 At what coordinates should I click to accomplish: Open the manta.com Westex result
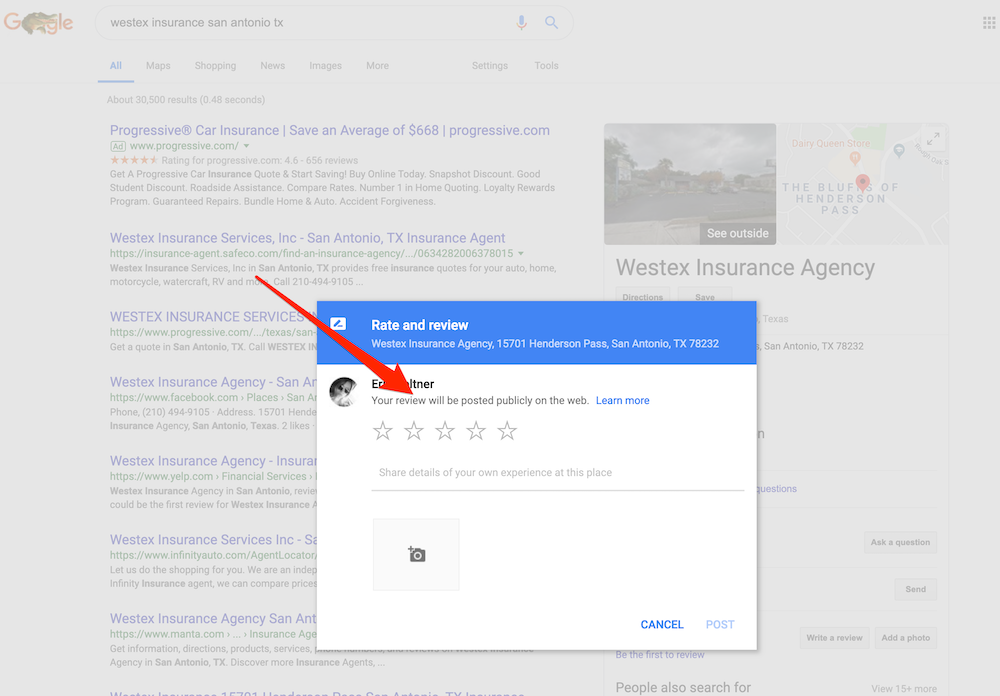click(213, 619)
